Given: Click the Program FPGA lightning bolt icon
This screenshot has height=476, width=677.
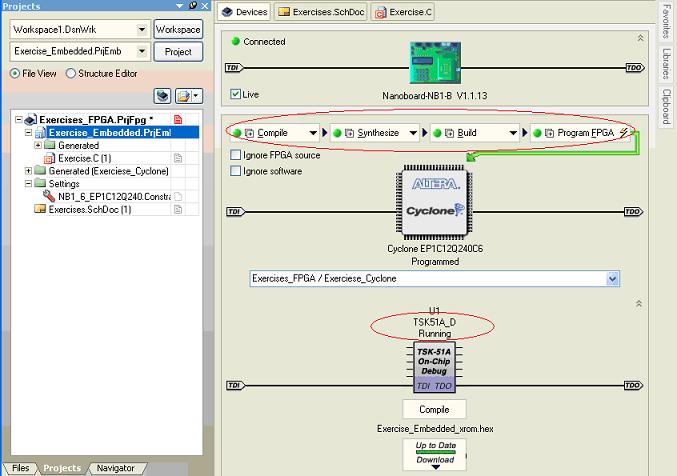Looking at the screenshot, I should click(x=623, y=133).
